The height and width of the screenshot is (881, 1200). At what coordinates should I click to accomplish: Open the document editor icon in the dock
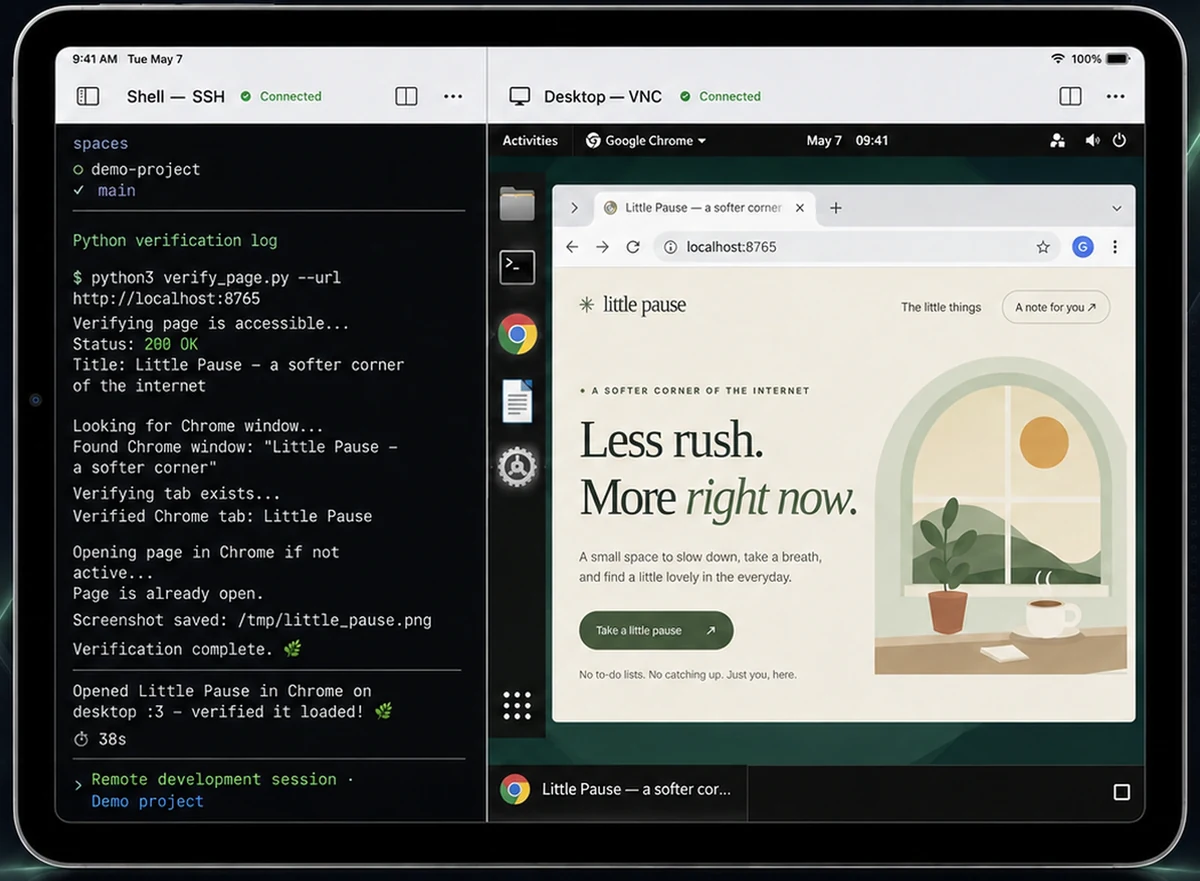517,401
